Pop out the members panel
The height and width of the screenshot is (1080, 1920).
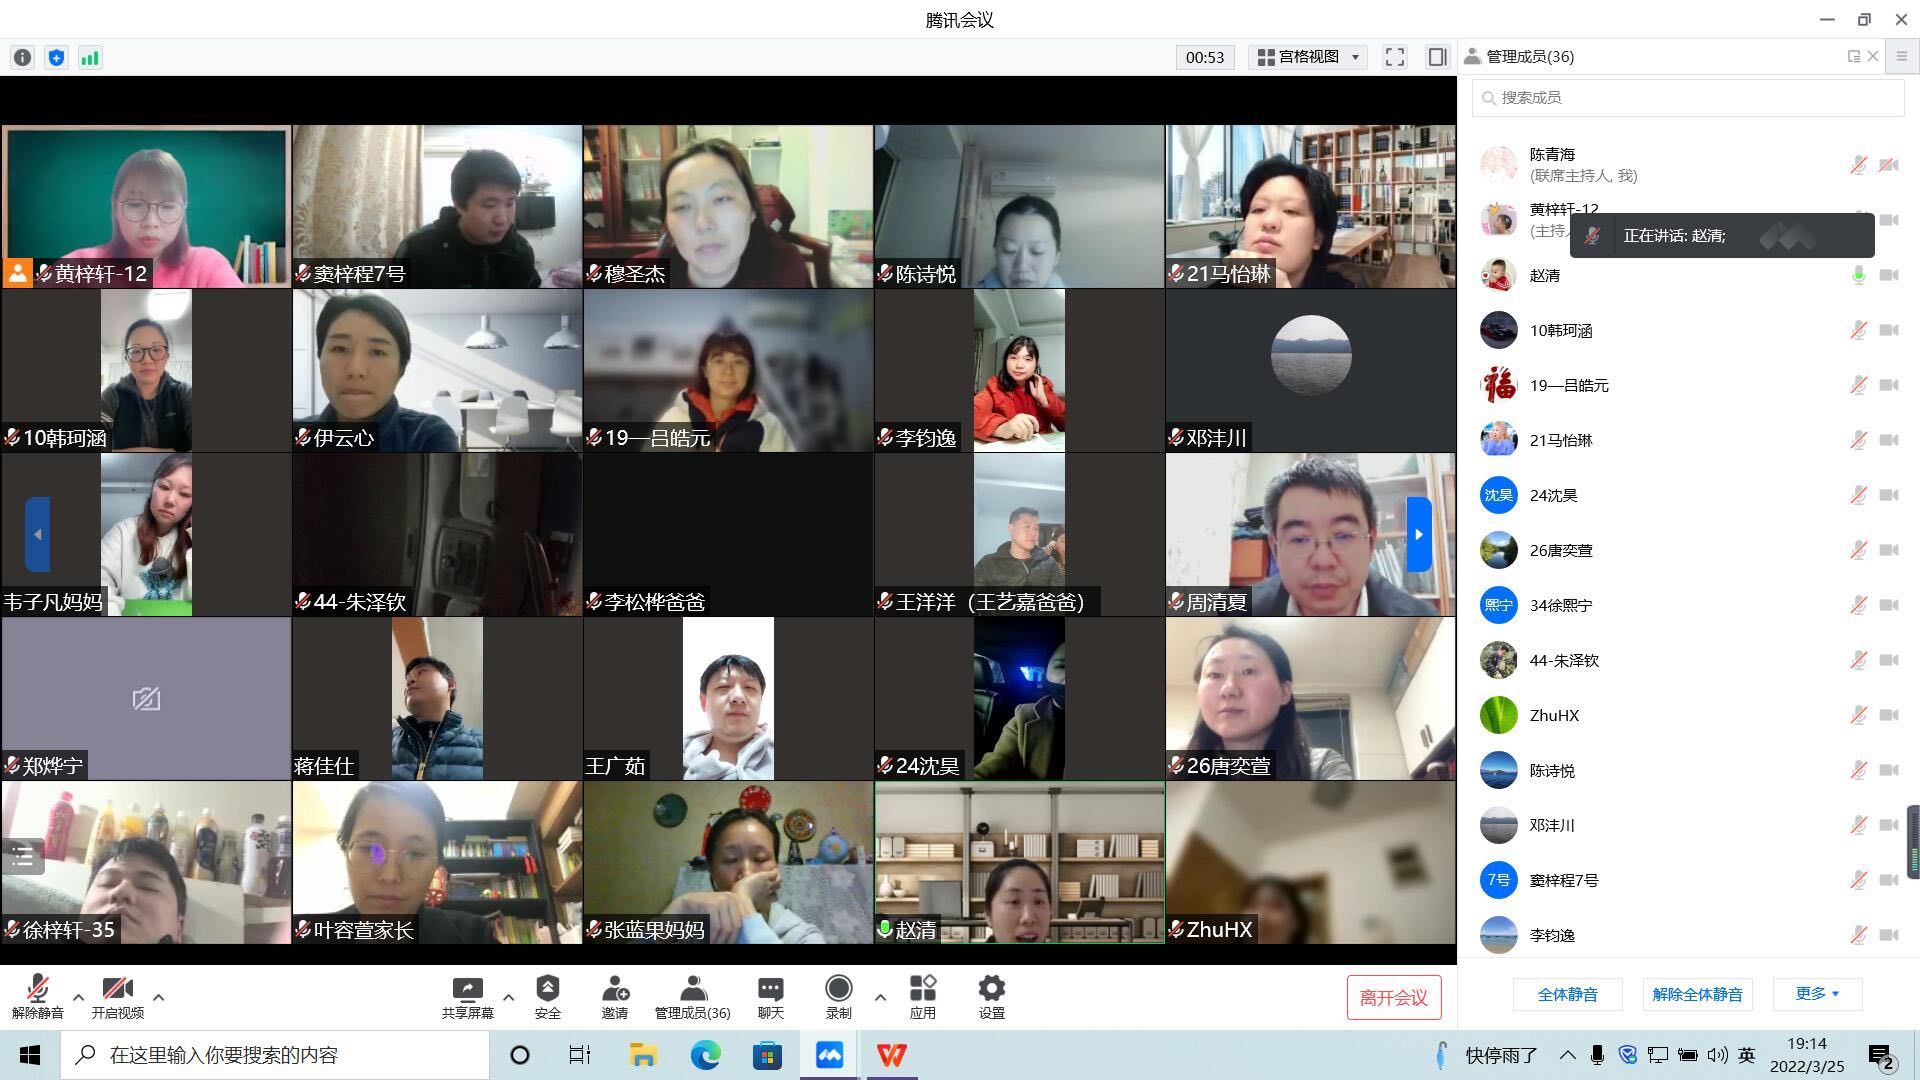(1853, 56)
